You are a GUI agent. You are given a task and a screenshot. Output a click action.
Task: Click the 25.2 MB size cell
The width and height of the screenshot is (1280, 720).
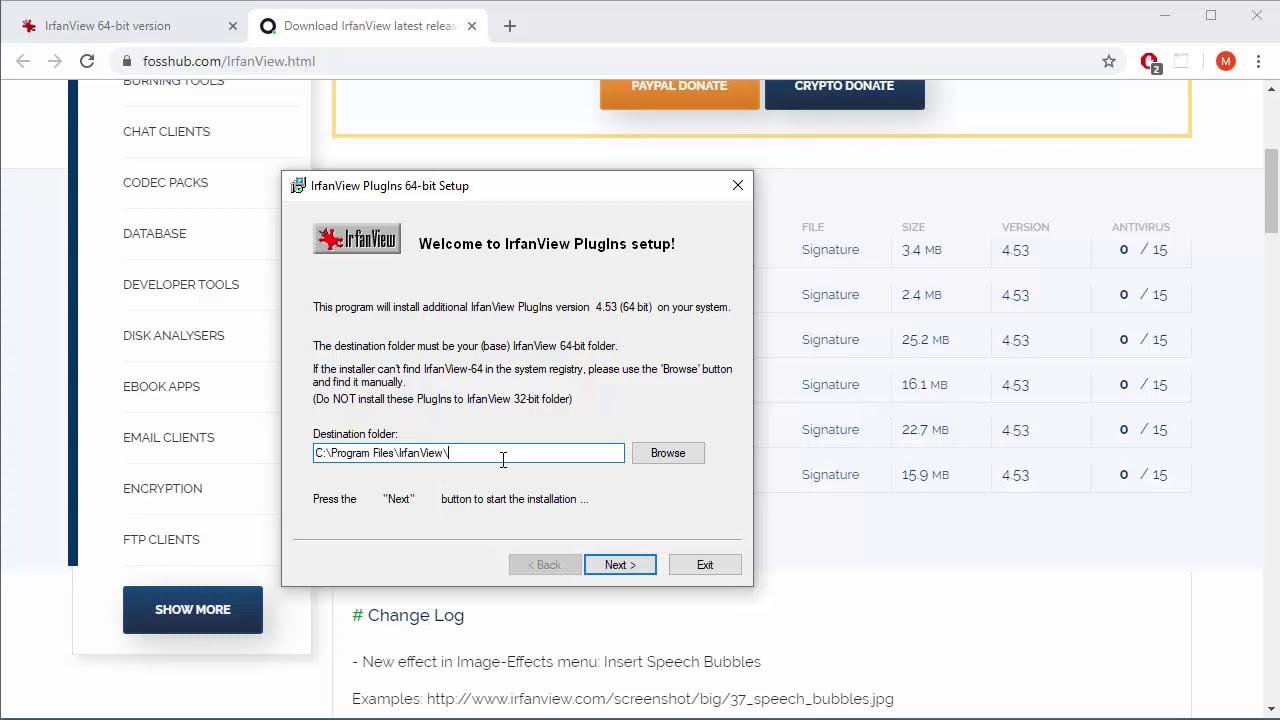point(925,340)
